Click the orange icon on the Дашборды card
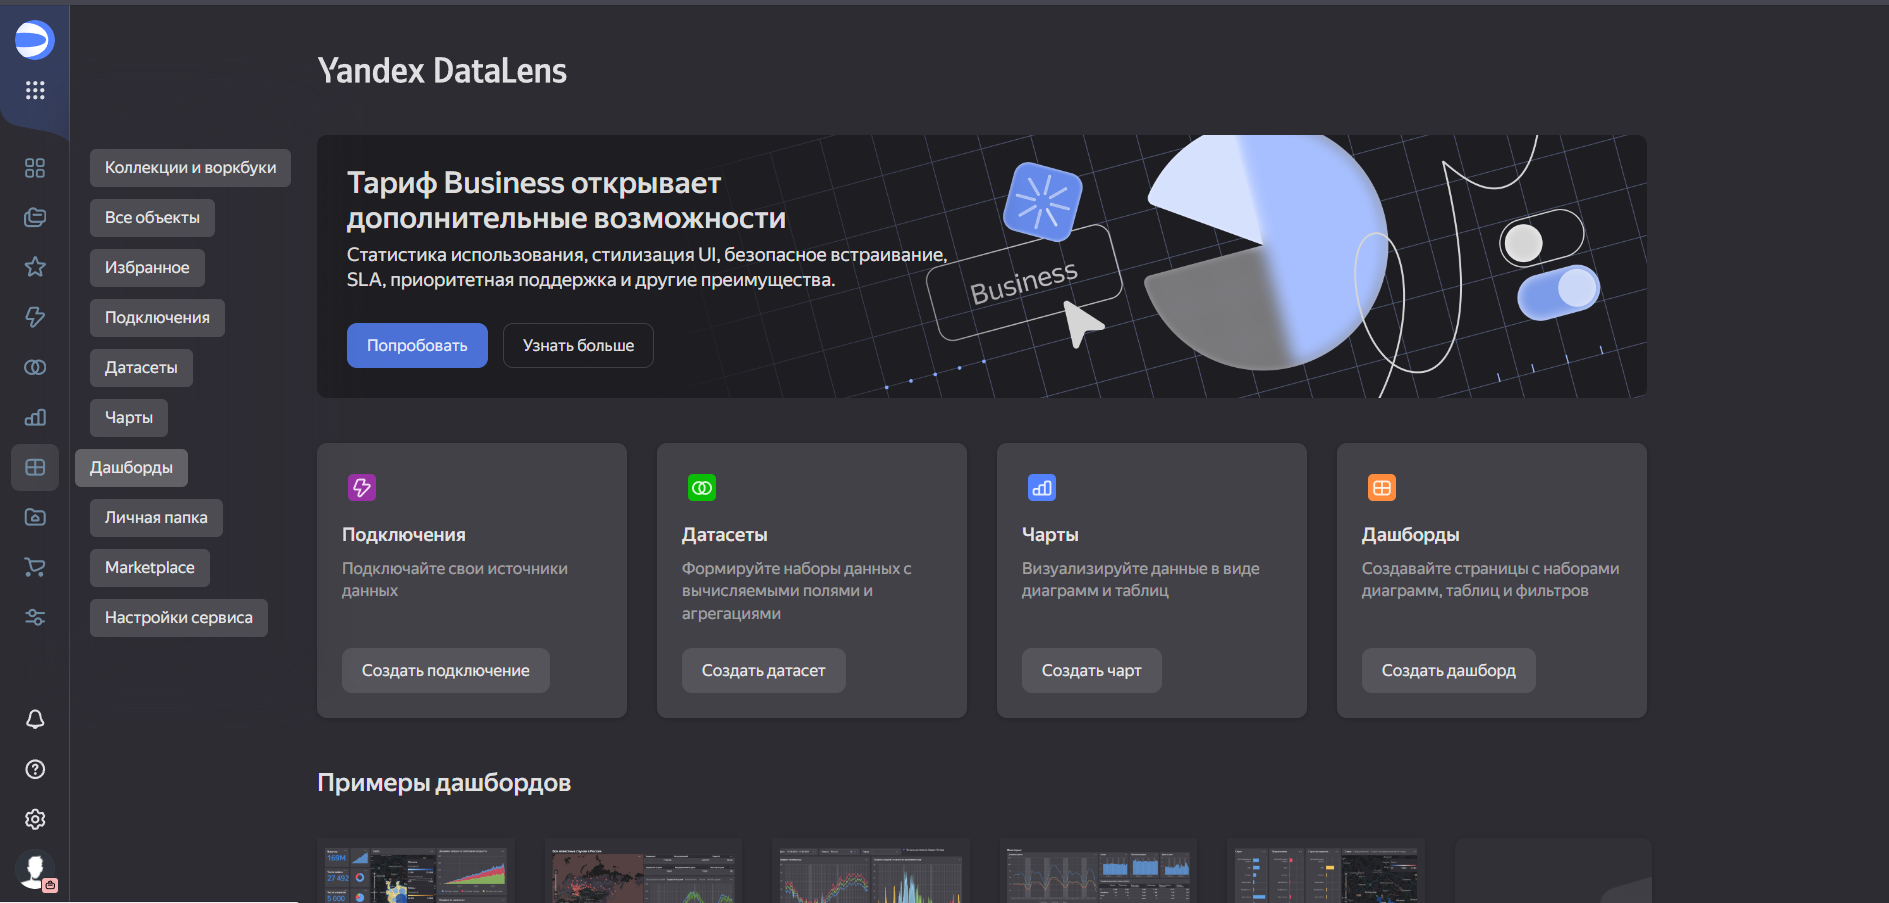This screenshot has height=903, width=1889. click(1382, 488)
